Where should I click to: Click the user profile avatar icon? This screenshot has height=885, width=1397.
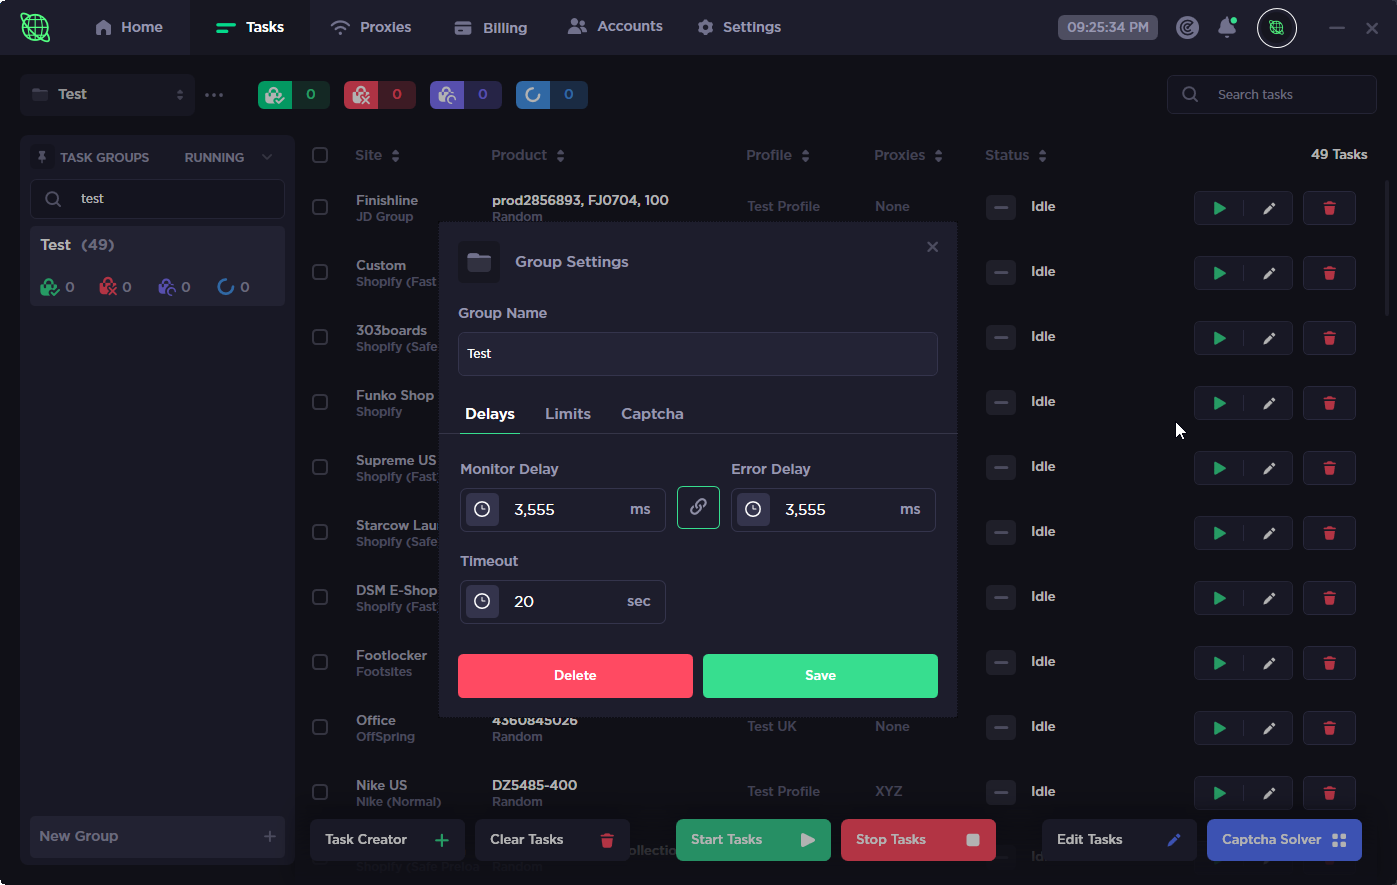(1277, 28)
